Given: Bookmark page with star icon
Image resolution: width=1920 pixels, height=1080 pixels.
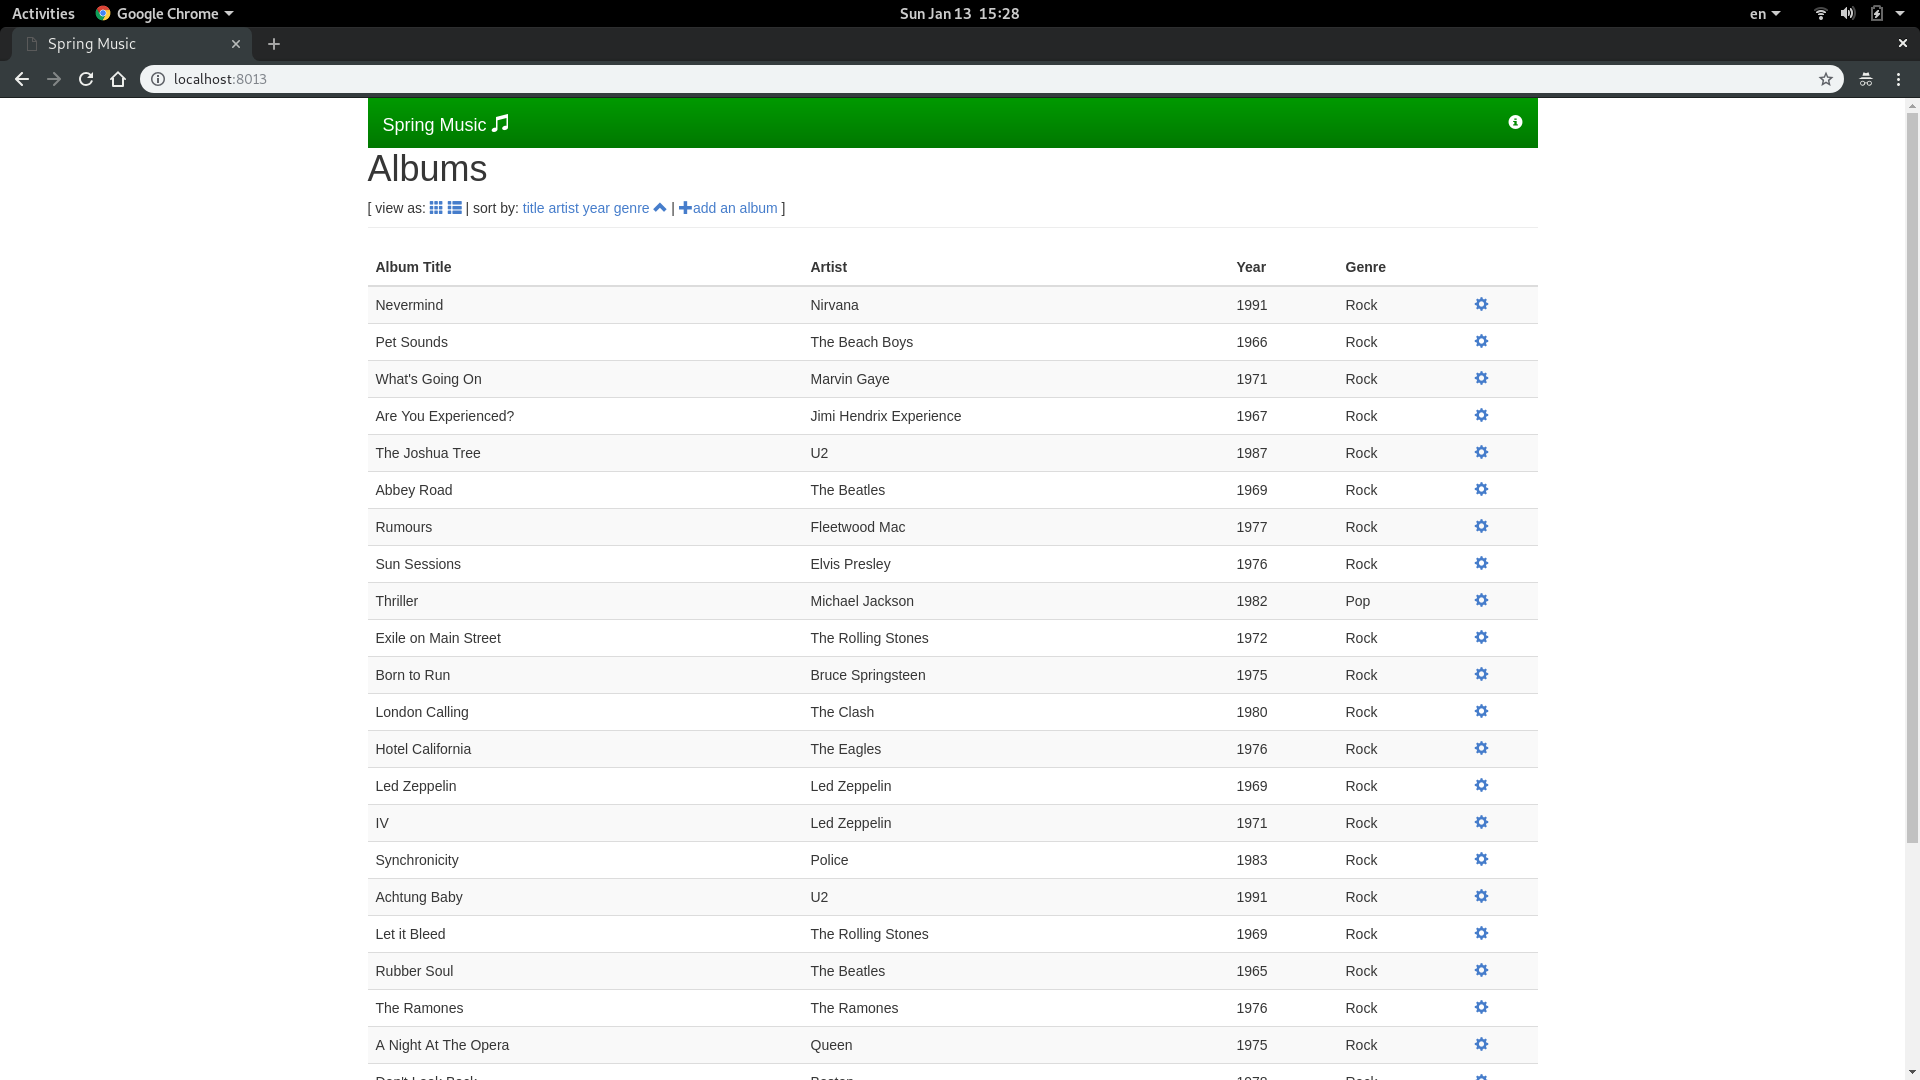Looking at the screenshot, I should coord(1825,79).
